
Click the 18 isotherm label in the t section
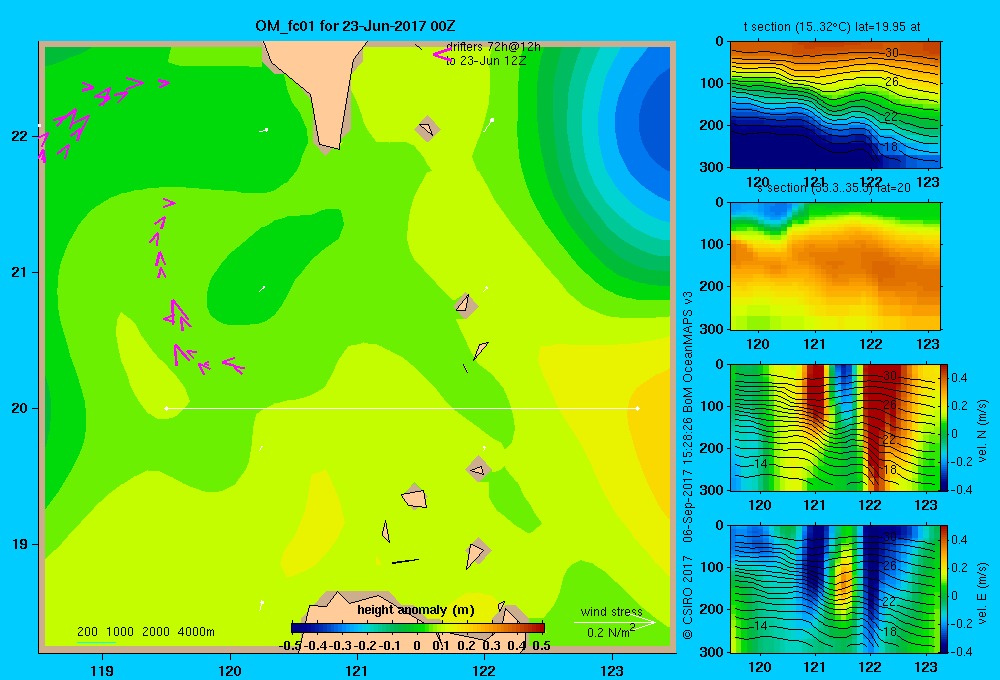892,147
